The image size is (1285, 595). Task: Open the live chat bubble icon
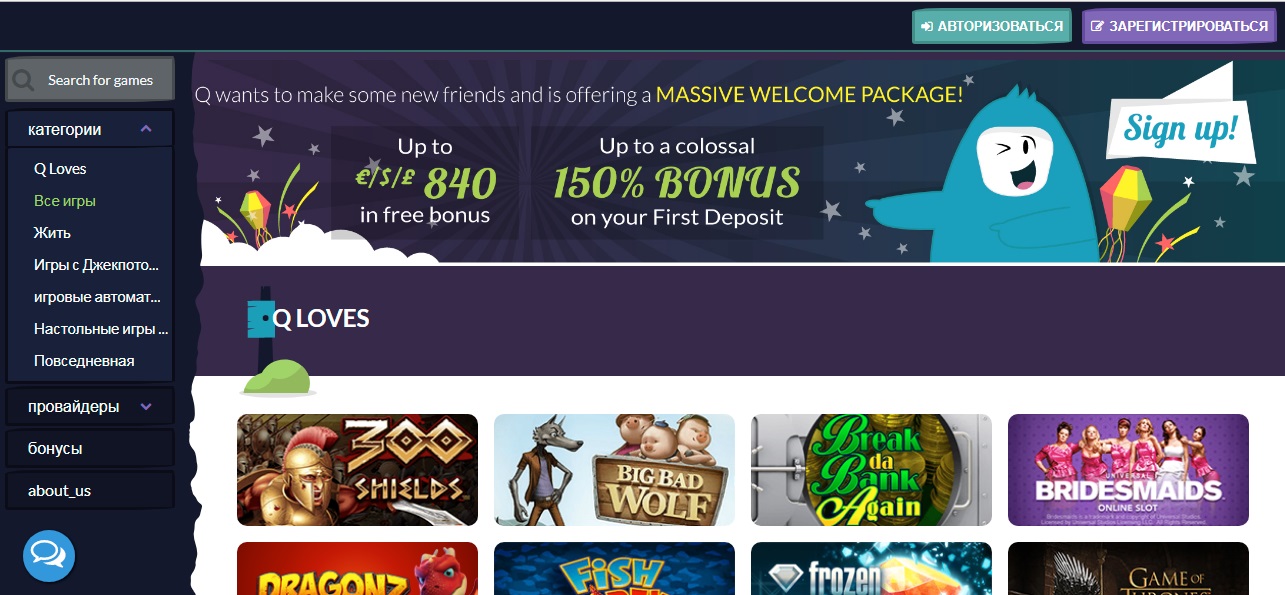pyautogui.click(x=49, y=555)
